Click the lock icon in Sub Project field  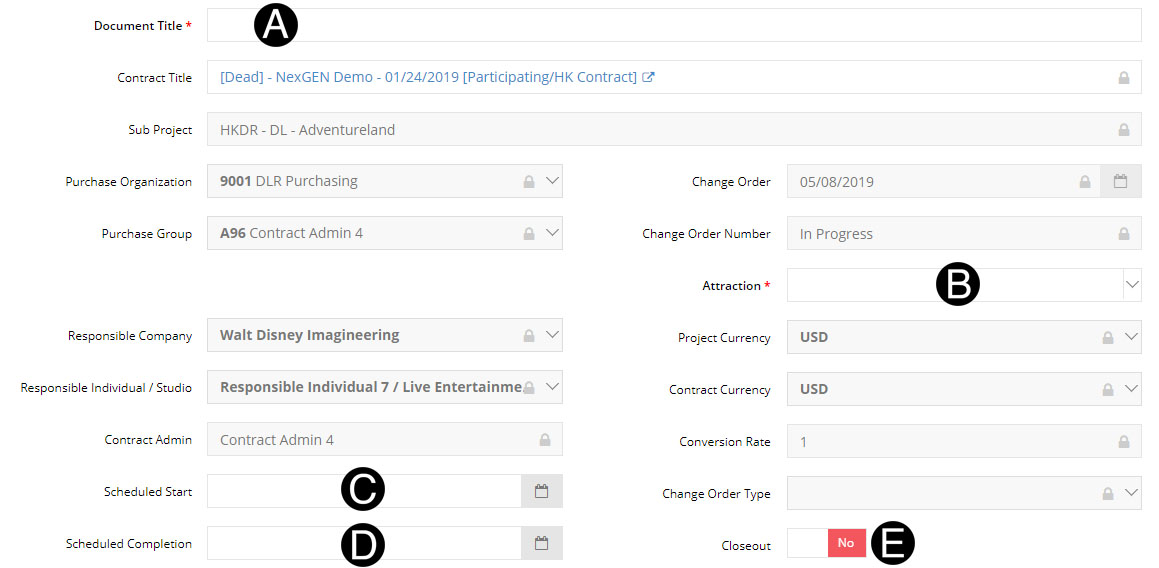tap(1123, 130)
